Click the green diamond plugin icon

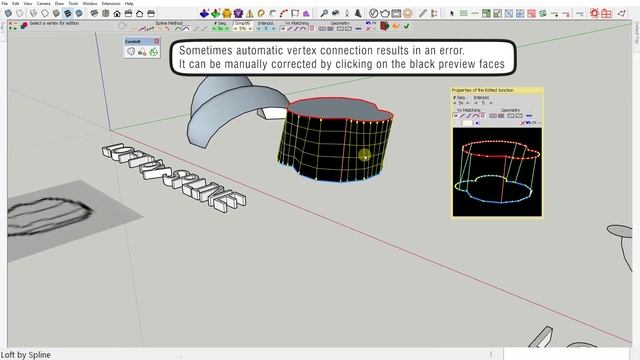tap(216, 13)
